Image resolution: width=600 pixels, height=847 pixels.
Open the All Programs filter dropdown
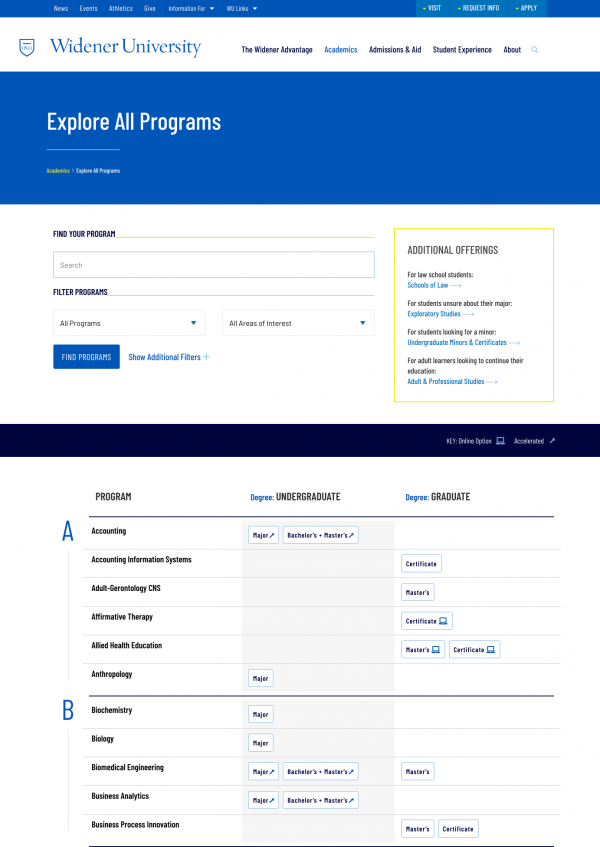(129, 323)
